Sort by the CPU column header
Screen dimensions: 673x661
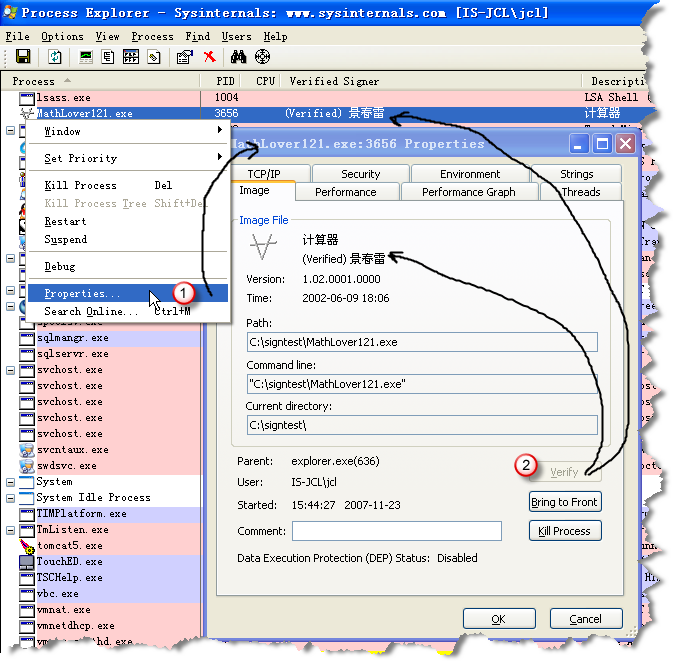[261, 81]
